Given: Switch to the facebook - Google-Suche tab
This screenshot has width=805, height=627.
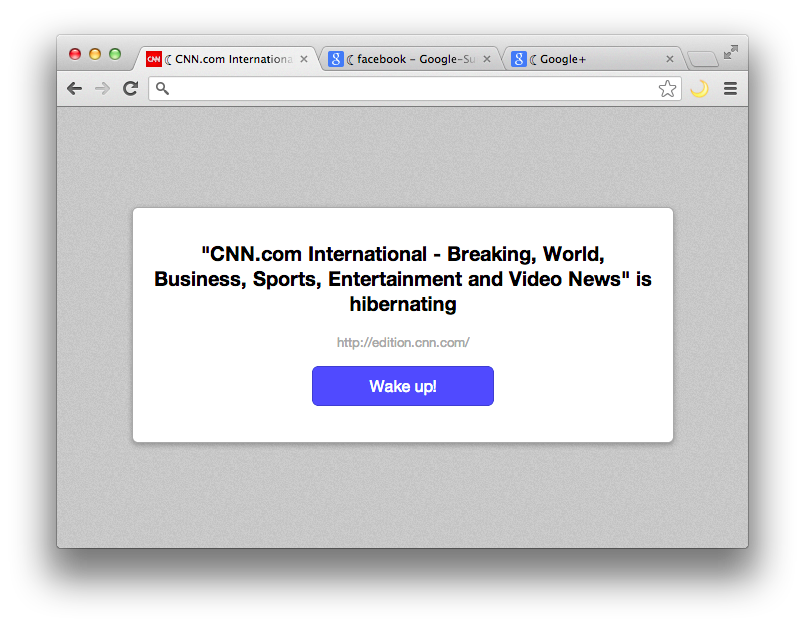Looking at the screenshot, I should [x=409, y=59].
